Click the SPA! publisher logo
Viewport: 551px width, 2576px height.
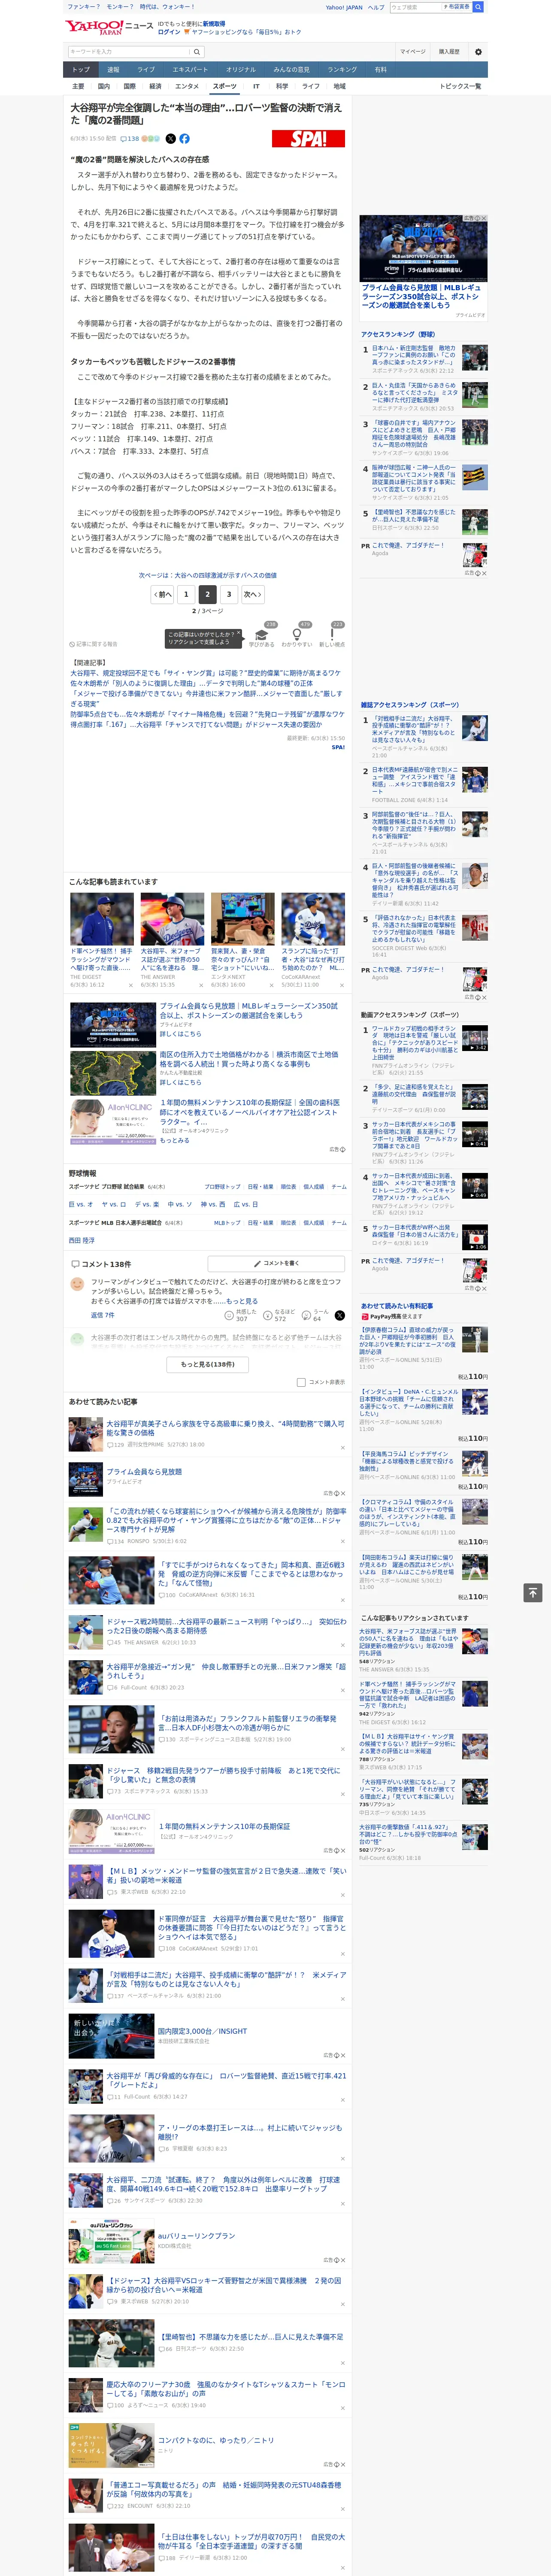[308, 139]
